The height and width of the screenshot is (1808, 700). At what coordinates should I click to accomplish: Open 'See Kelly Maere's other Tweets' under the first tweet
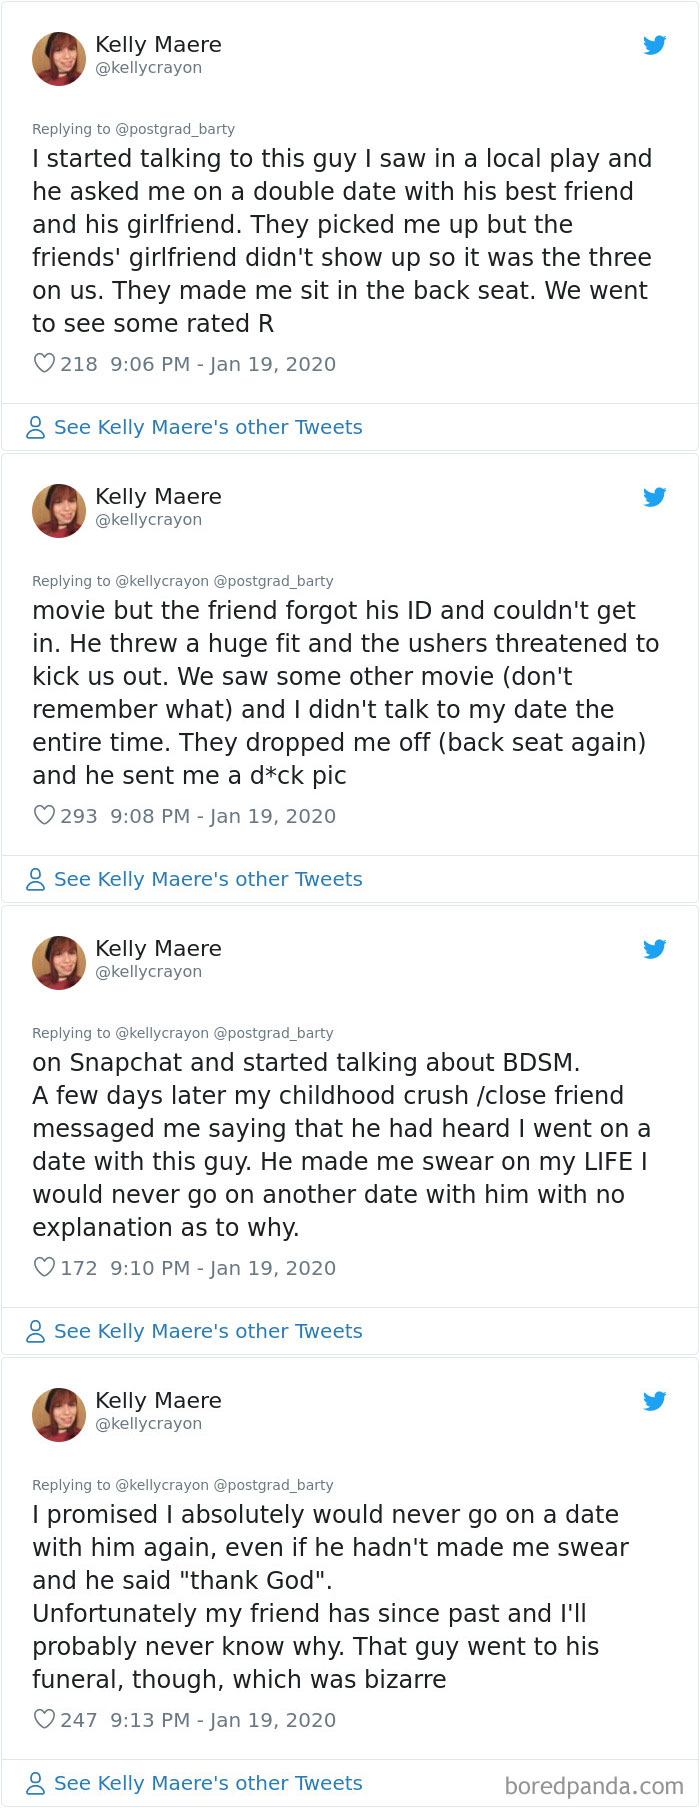pos(209,427)
